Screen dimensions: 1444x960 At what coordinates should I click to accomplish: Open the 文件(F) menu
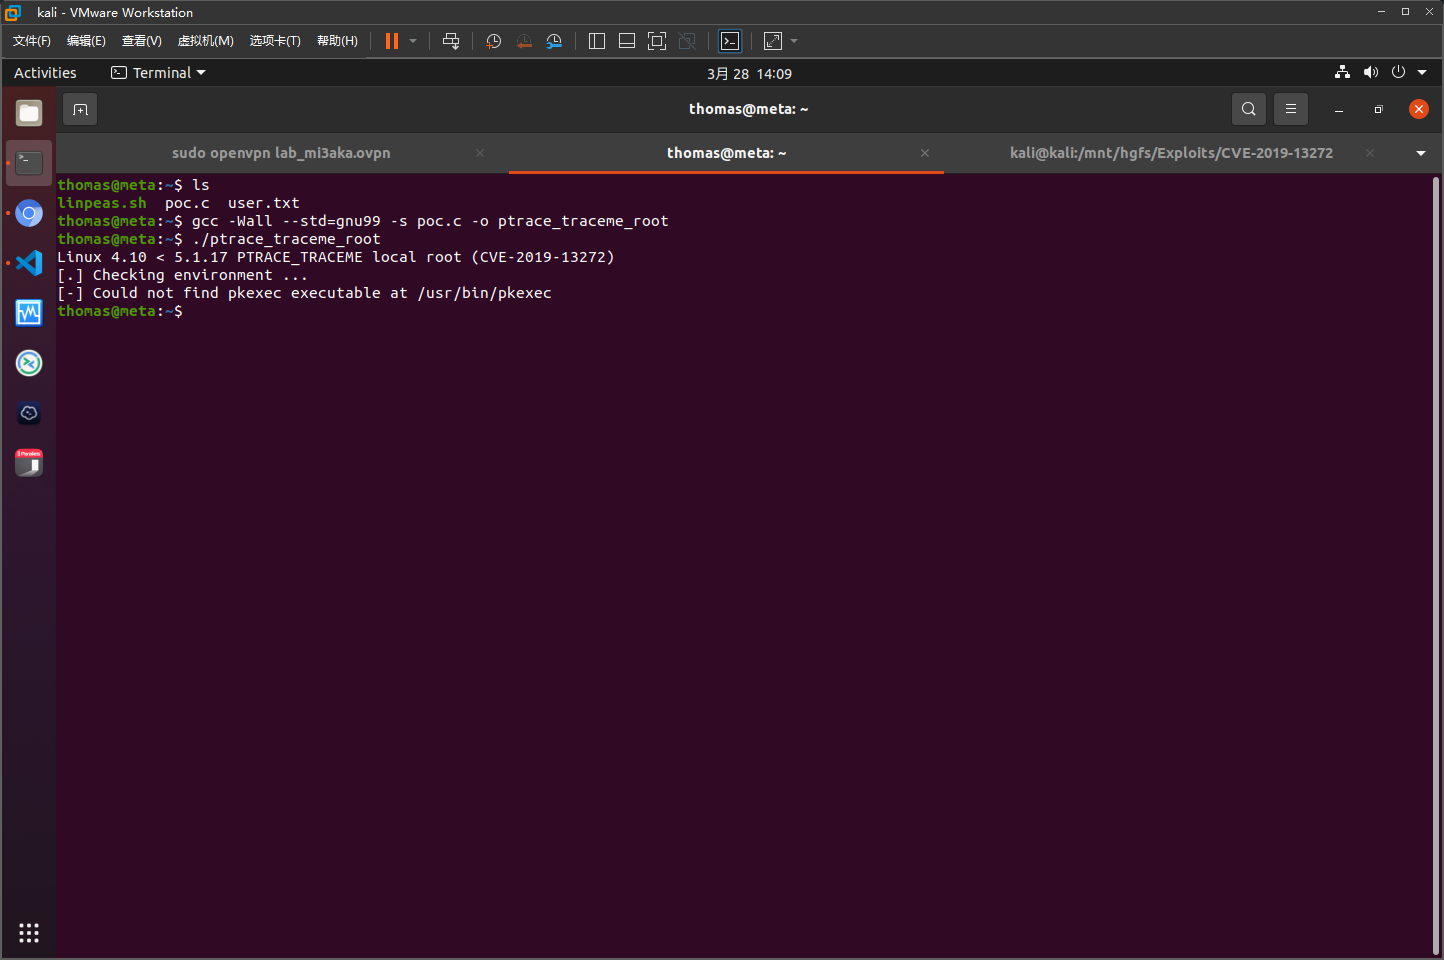(x=32, y=41)
